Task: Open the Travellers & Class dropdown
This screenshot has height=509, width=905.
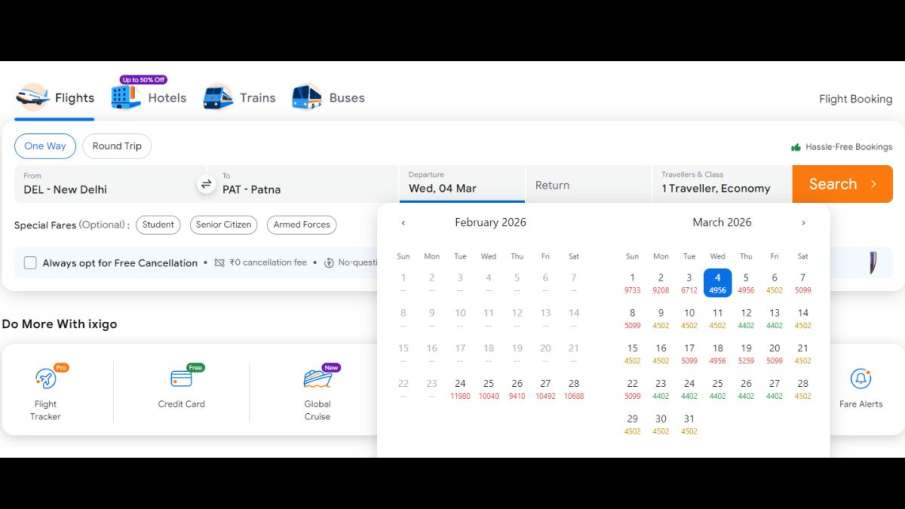Action: coord(720,184)
